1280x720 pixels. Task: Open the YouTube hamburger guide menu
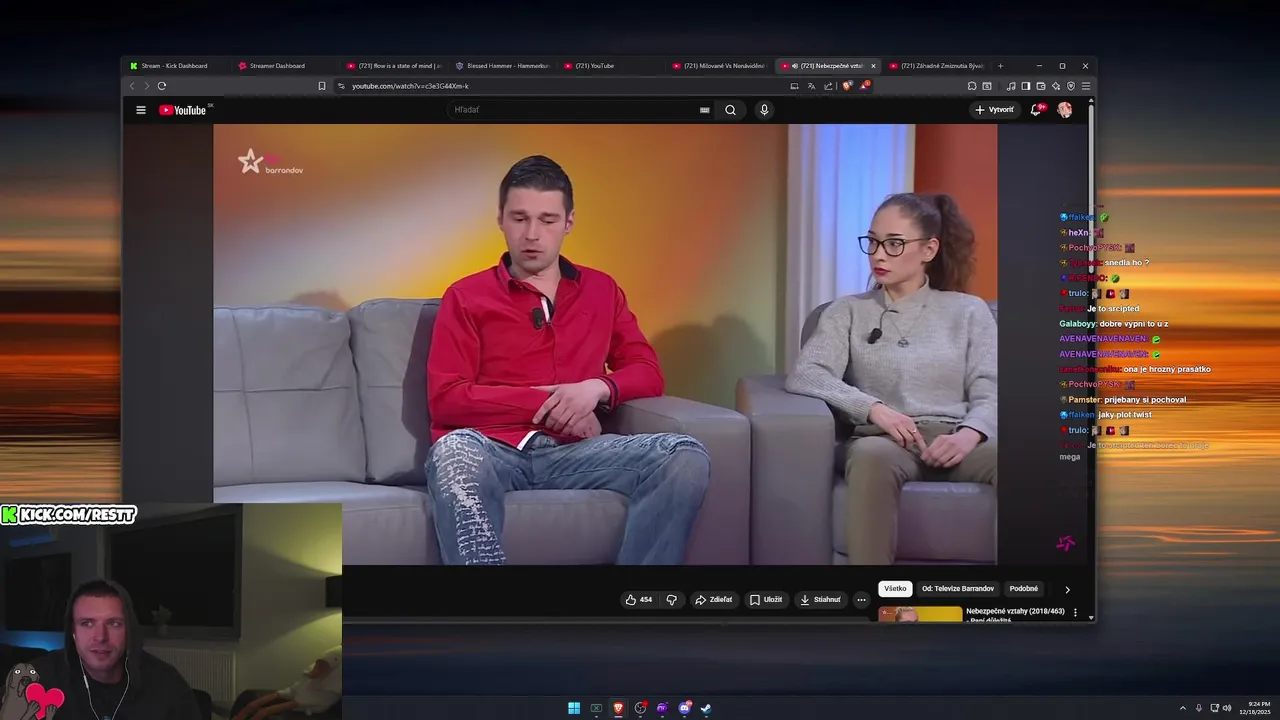[141, 110]
